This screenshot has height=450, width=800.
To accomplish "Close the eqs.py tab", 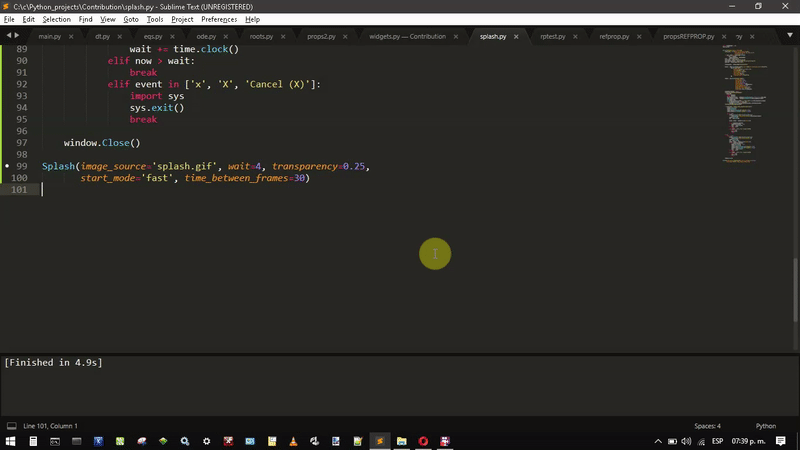I will pyautogui.click(x=172, y=37).
